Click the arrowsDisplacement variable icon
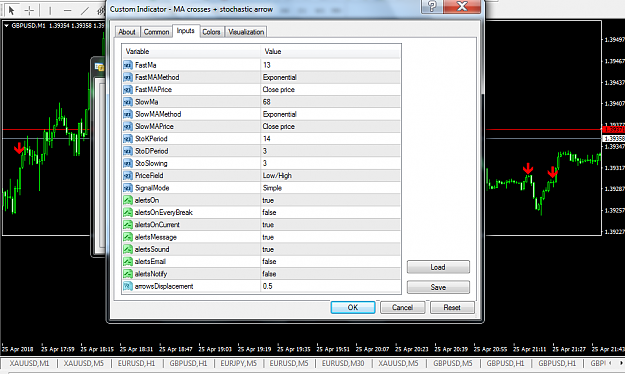 (128, 286)
